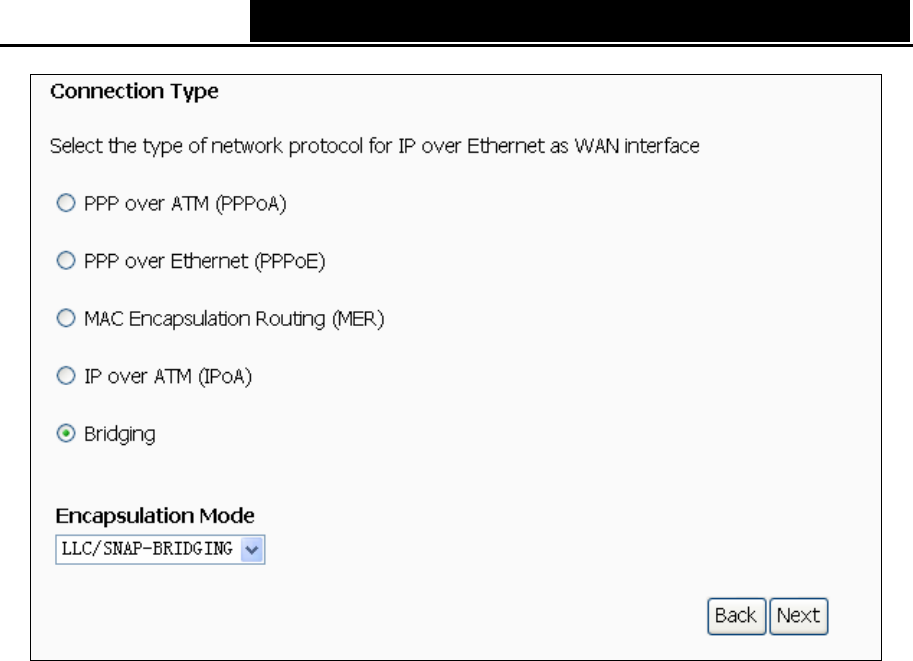Click the black header banner at the top
913x661 pixels.
click(x=580, y=21)
